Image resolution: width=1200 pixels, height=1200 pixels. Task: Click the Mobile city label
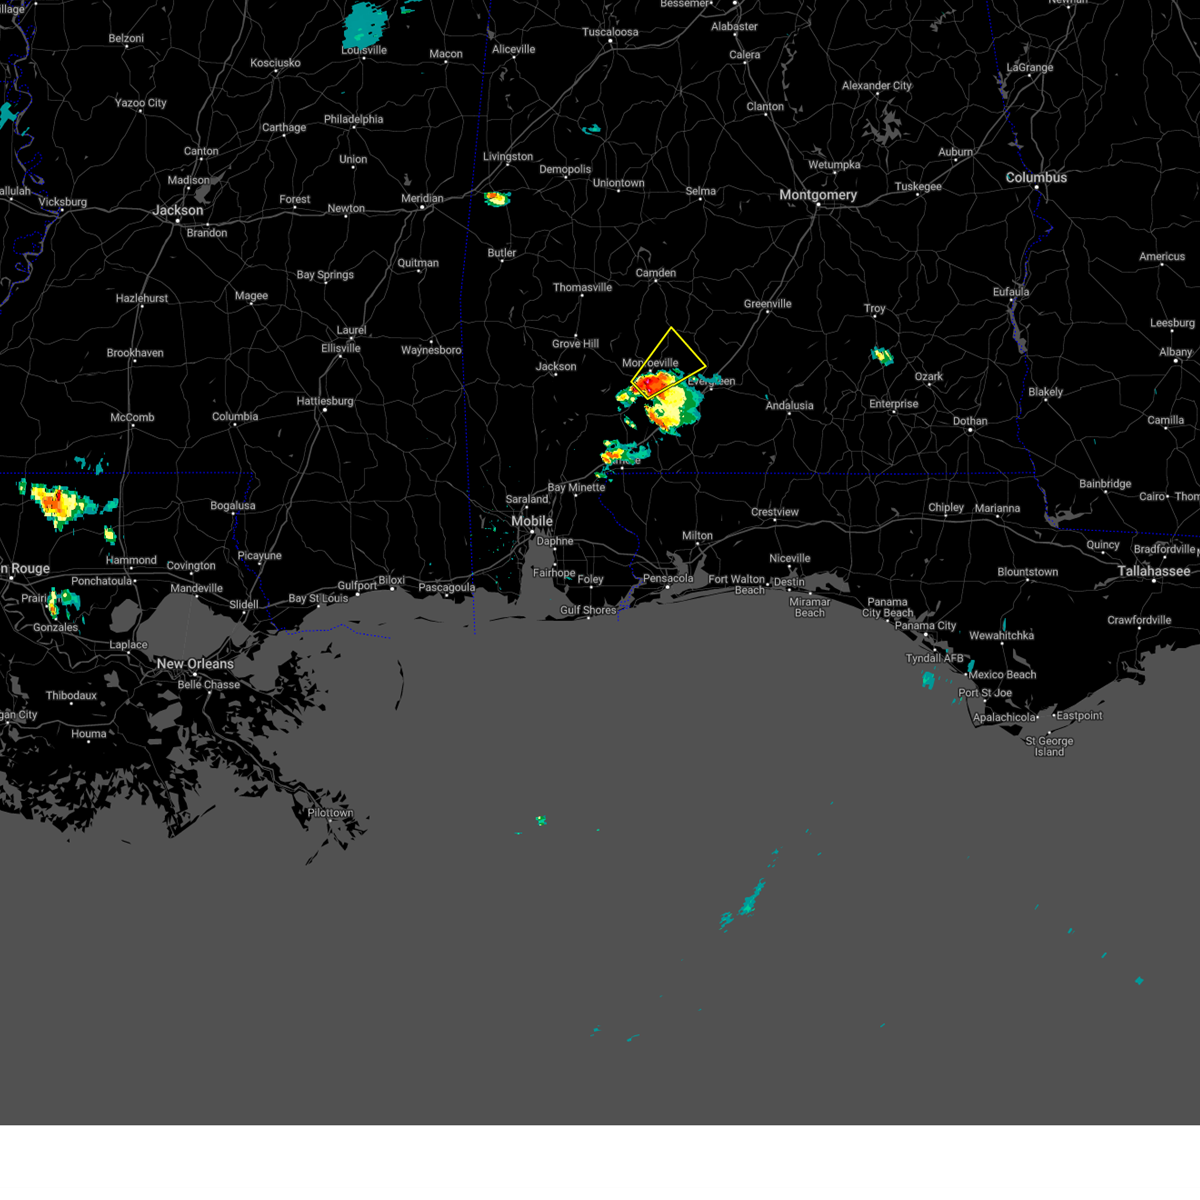[x=532, y=521]
